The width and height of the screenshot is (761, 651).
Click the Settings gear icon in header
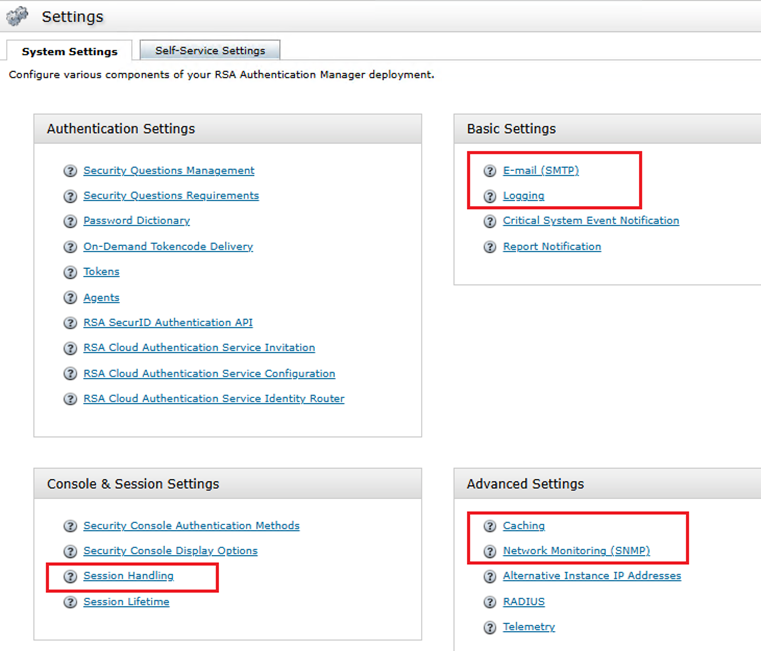pyautogui.click(x=18, y=17)
